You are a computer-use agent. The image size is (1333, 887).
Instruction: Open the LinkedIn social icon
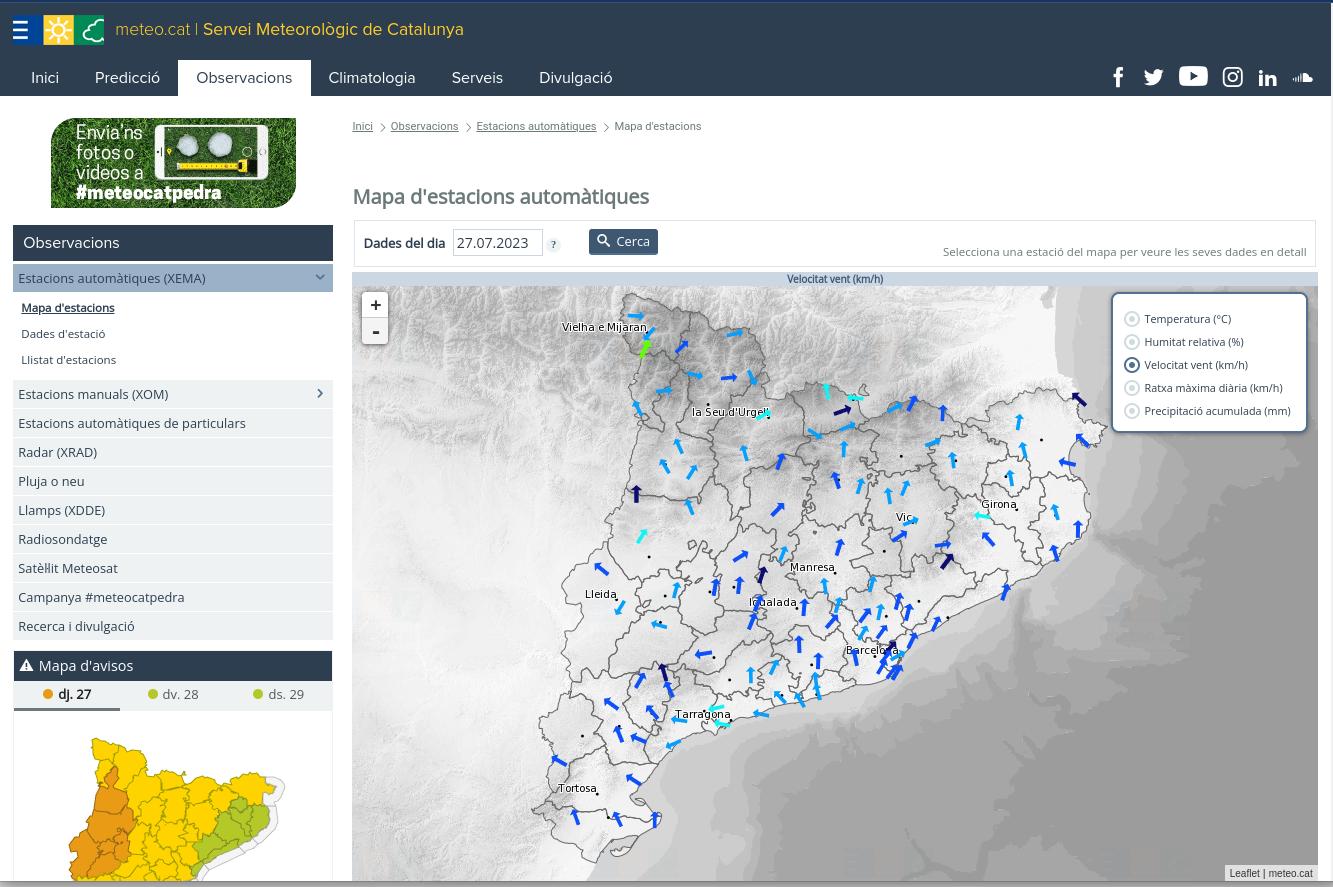1267,78
